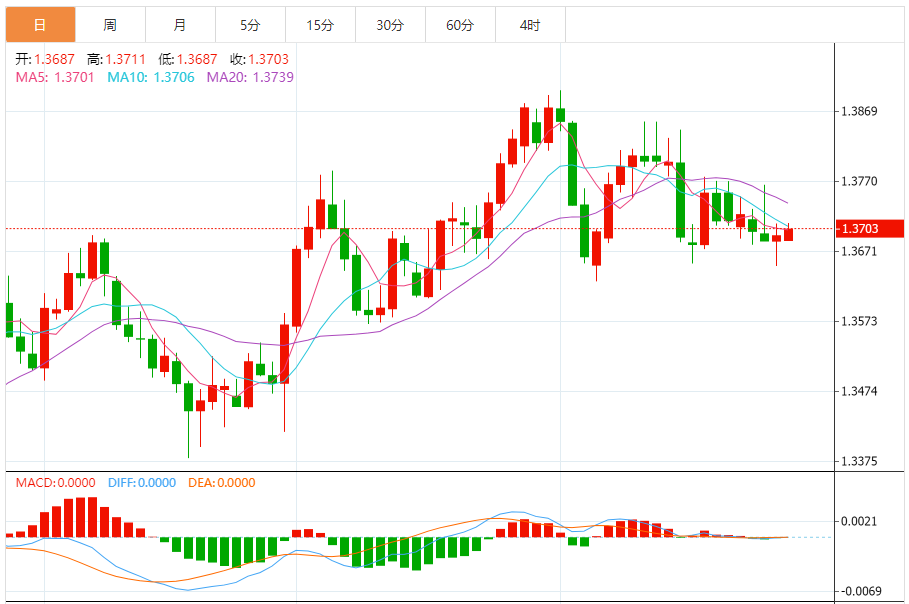
Task: Click the red 1.3703 current price tag
Action: (869, 228)
